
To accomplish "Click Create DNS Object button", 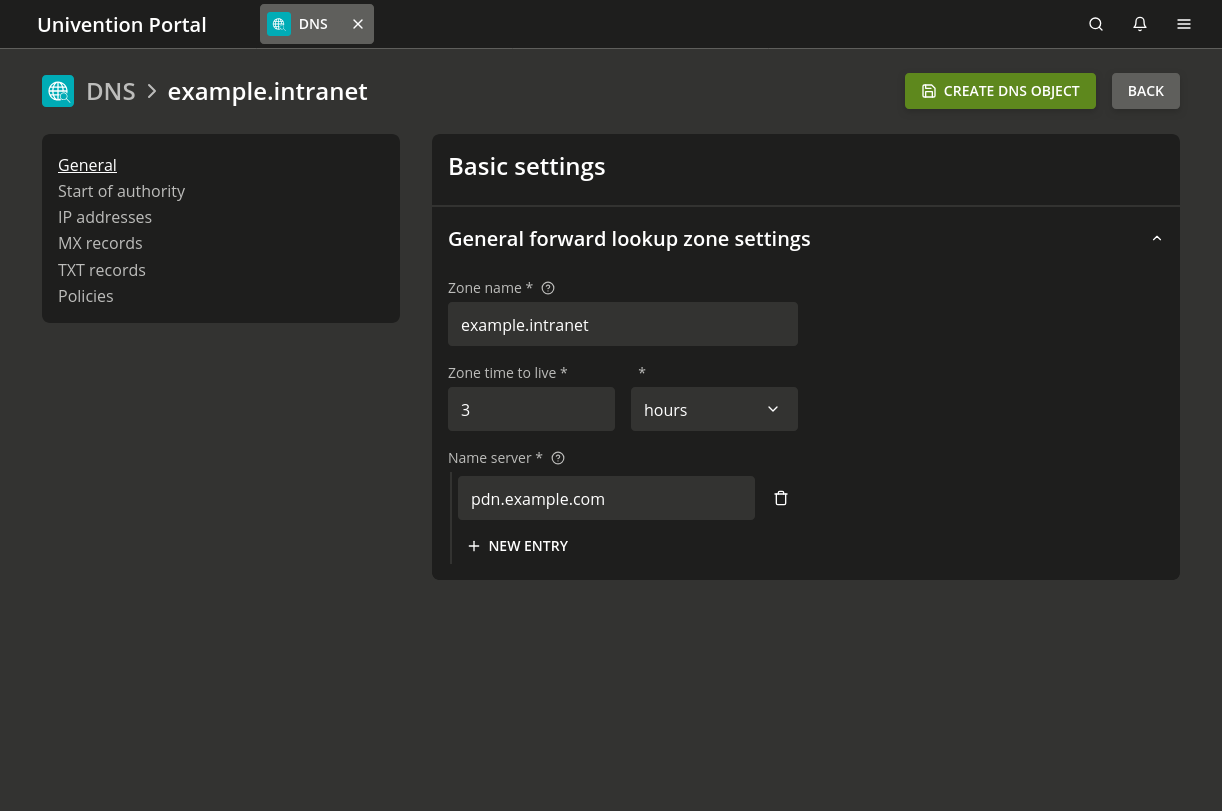I will click(1000, 91).
